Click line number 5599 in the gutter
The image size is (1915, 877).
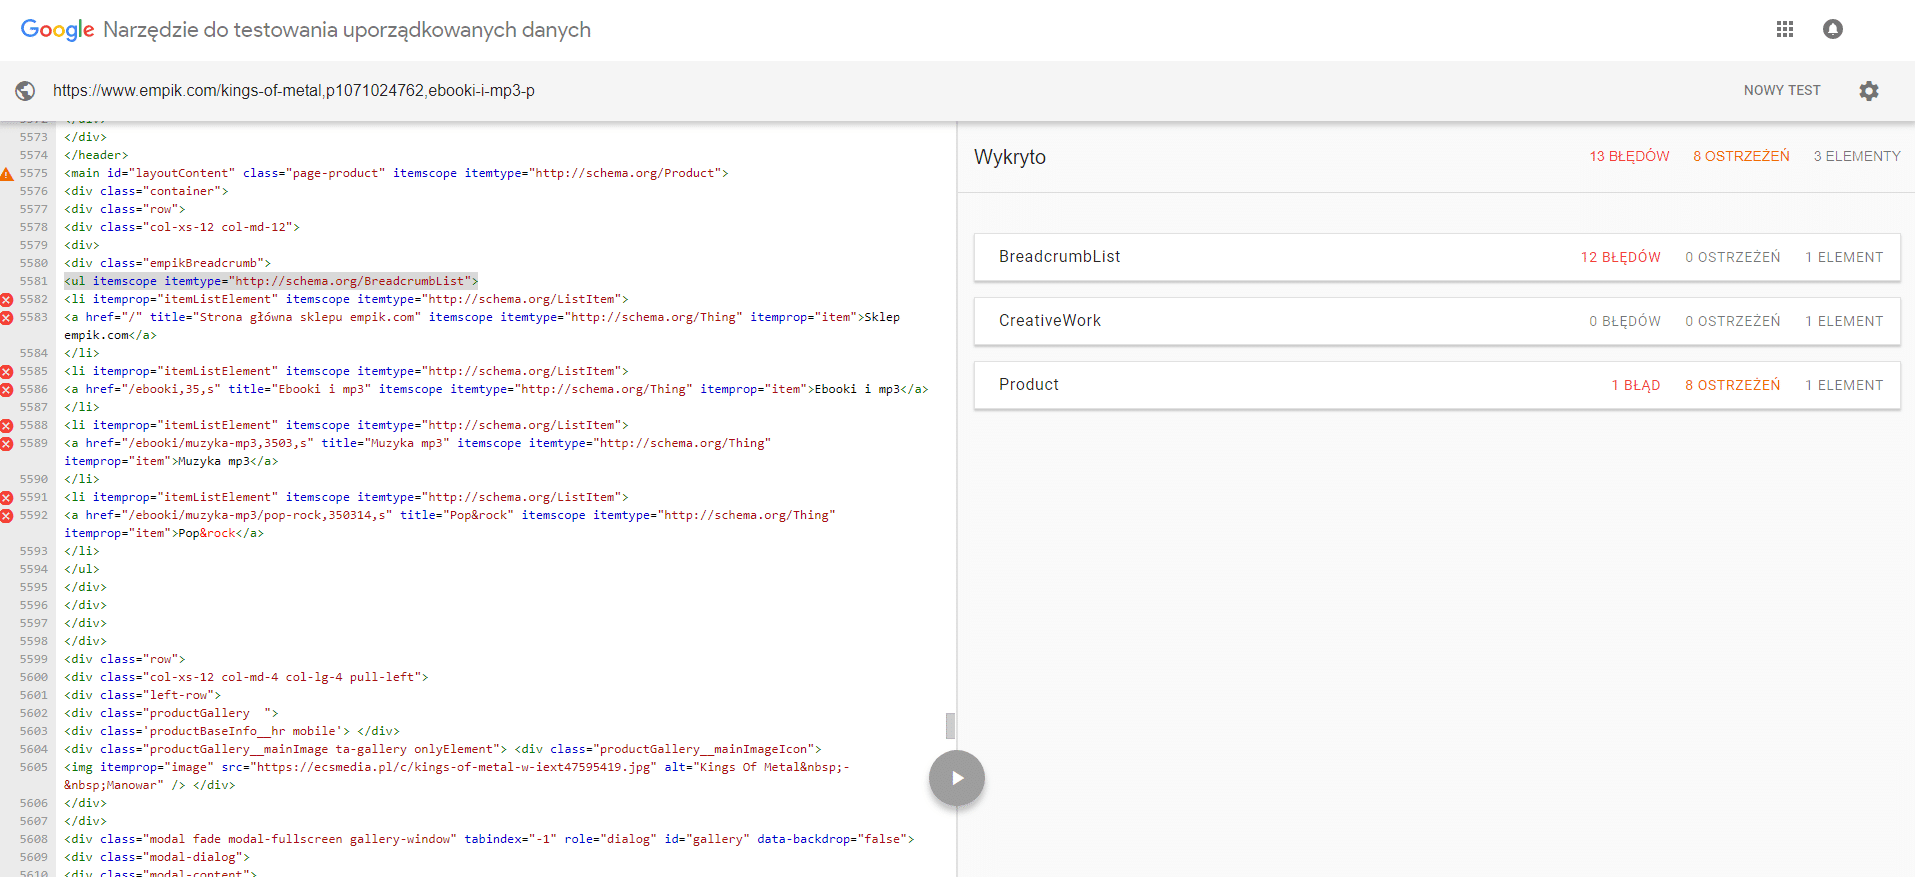33,659
